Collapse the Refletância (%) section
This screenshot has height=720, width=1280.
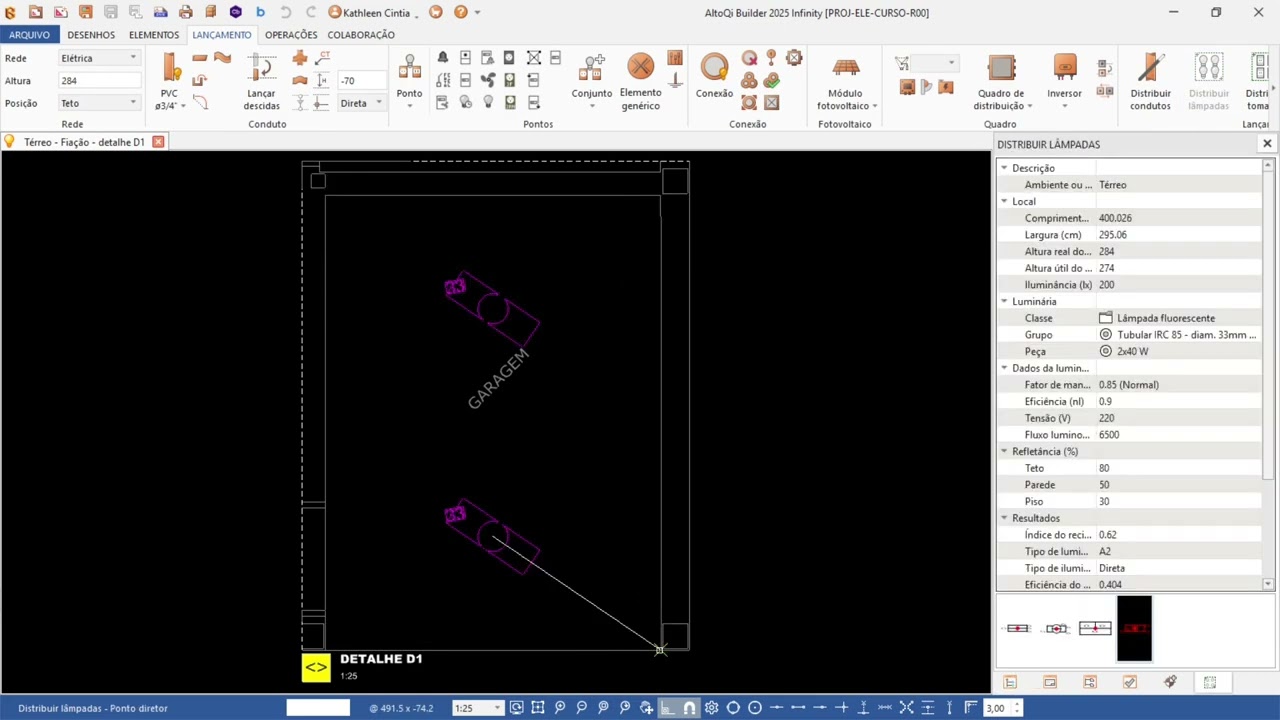[x=1004, y=451]
